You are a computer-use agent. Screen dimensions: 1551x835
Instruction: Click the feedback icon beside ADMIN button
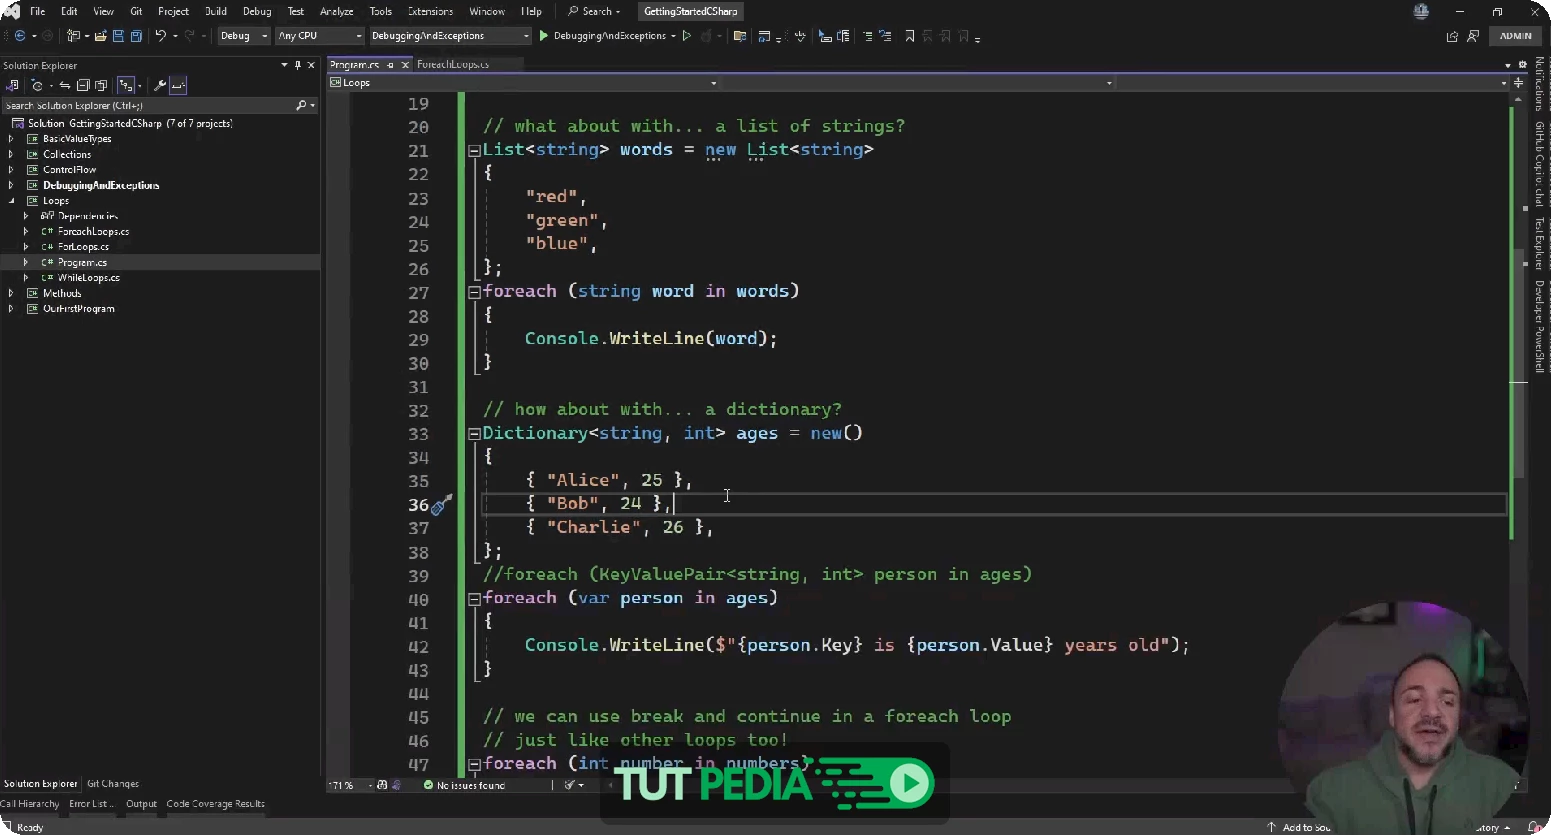(x=1473, y=36)
